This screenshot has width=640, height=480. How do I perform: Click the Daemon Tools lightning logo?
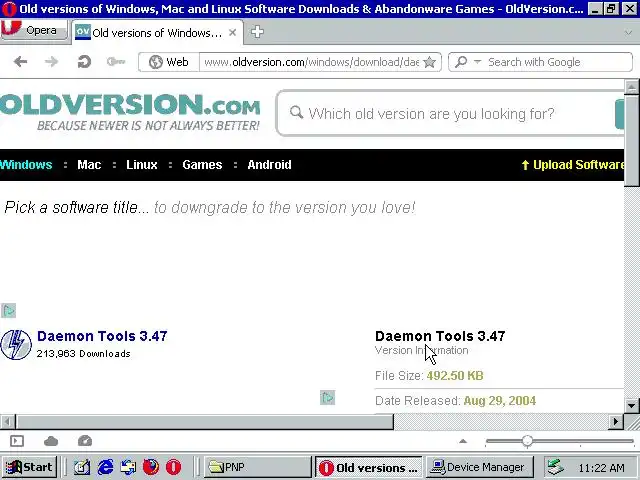[x=16, y=345]
